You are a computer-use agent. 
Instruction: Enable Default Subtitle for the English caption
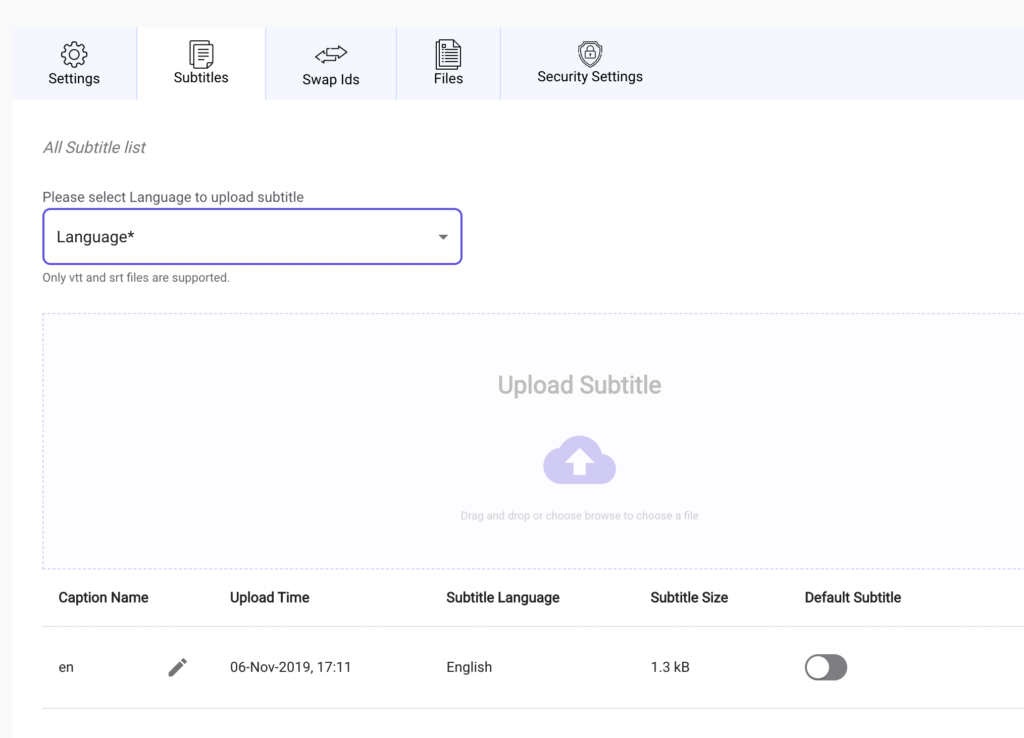tap(825, 667)
